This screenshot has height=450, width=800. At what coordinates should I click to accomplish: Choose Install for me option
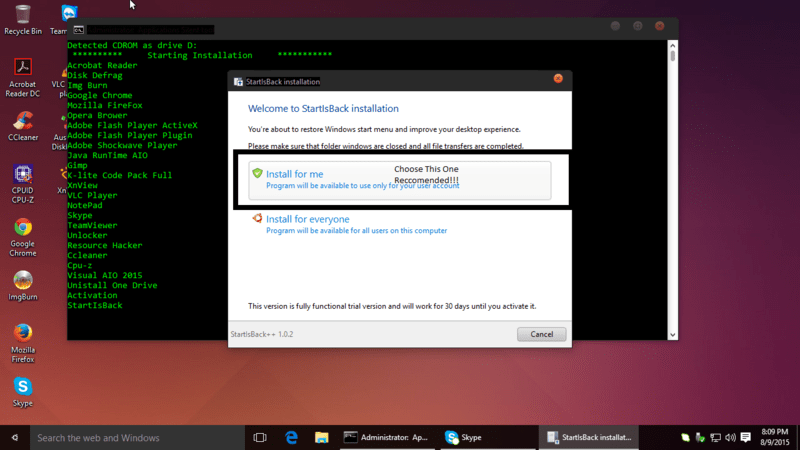pyautogui.click(x=399, y=180)
